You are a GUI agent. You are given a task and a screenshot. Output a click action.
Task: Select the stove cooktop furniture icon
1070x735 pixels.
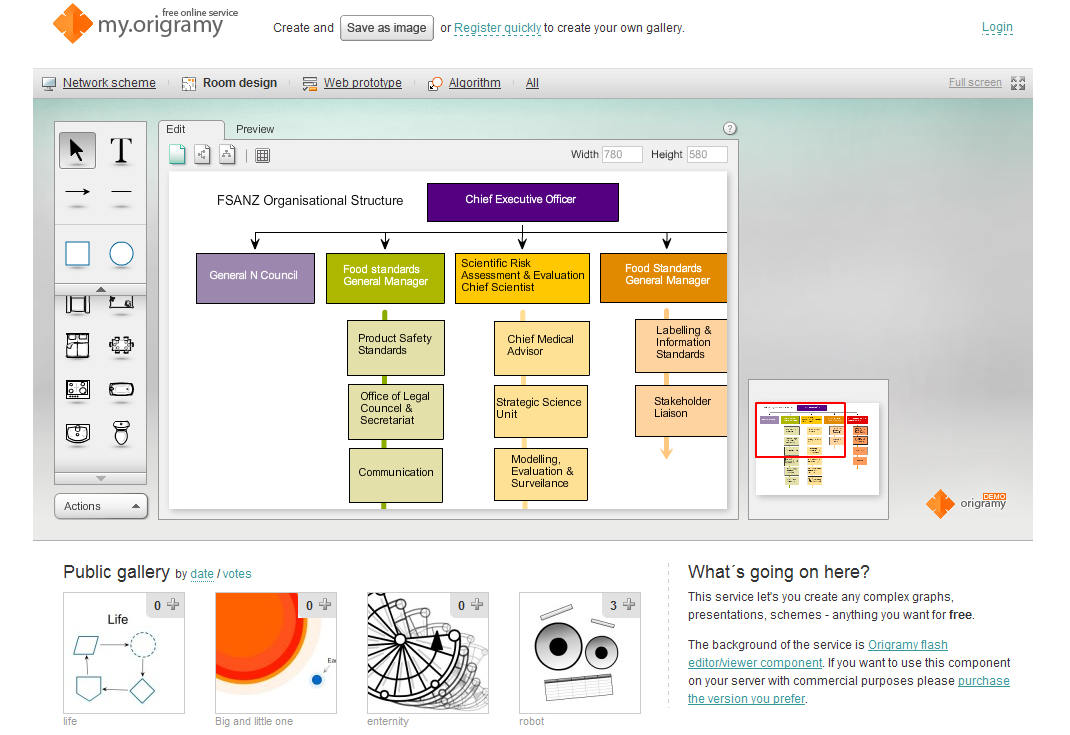point(77,390)
